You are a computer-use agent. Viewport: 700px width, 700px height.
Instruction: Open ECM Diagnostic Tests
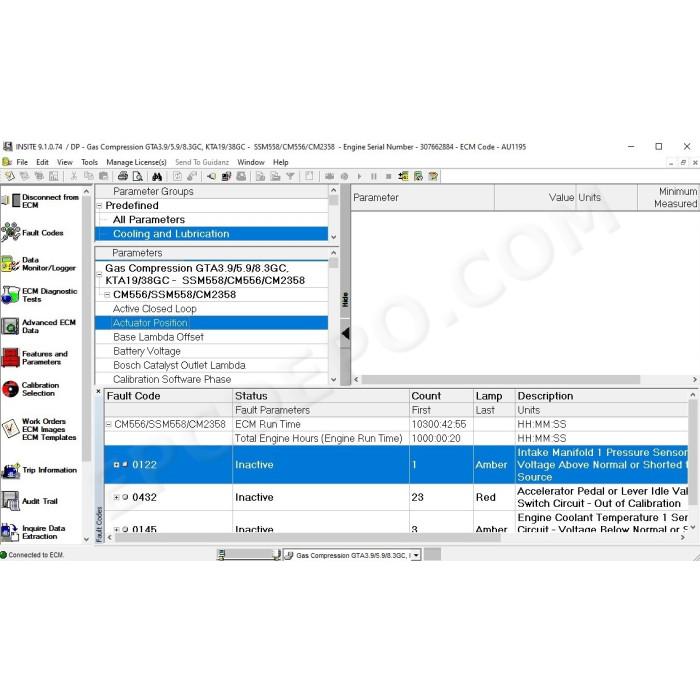point(40,295)
